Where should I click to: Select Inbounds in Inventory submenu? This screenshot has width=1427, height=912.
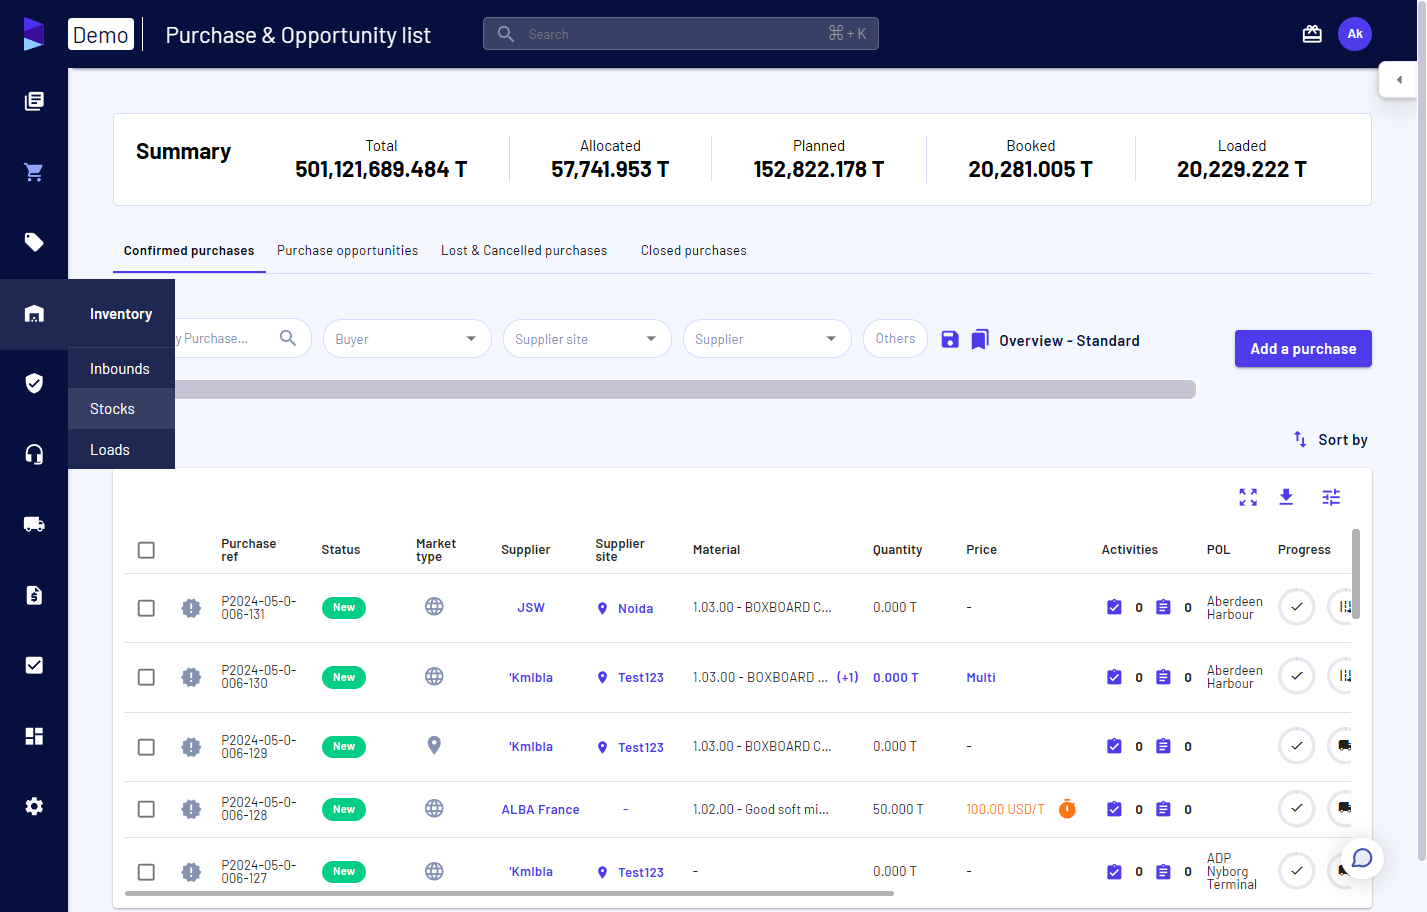[121, 369]
